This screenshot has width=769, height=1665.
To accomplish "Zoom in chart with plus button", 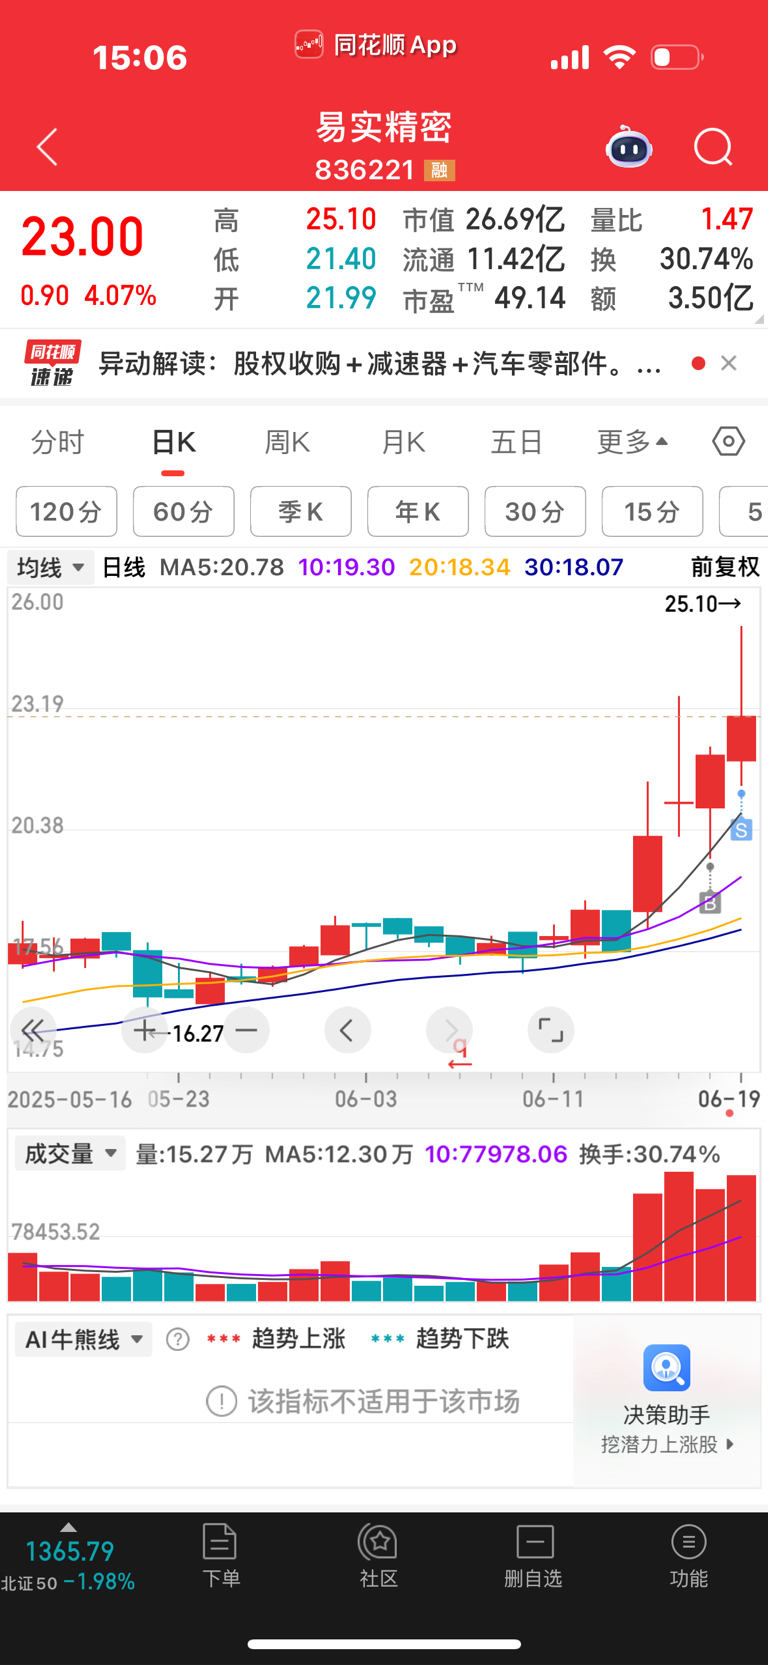I will (144, 1030).
